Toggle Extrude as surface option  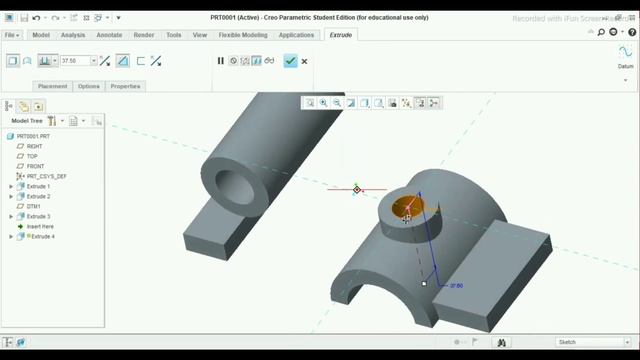[x=27, y=61]
